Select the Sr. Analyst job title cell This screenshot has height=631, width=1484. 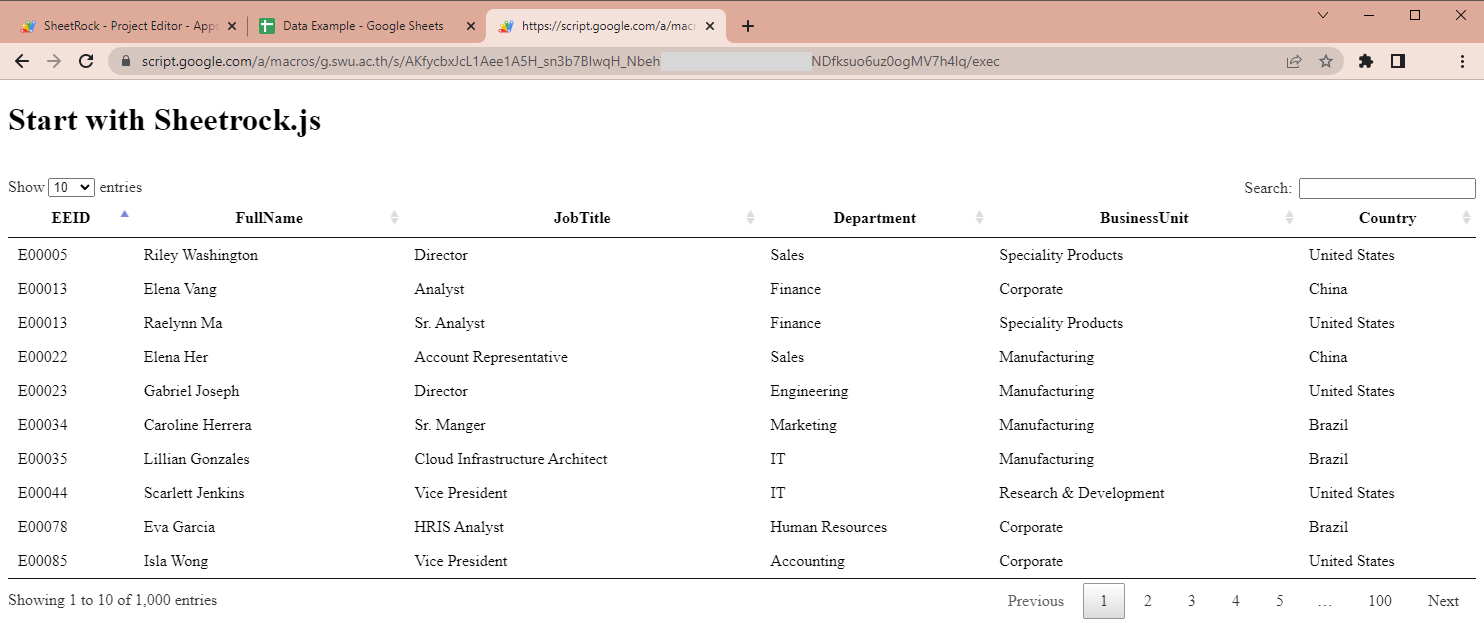pyautogui.click(x=450, y=323)
